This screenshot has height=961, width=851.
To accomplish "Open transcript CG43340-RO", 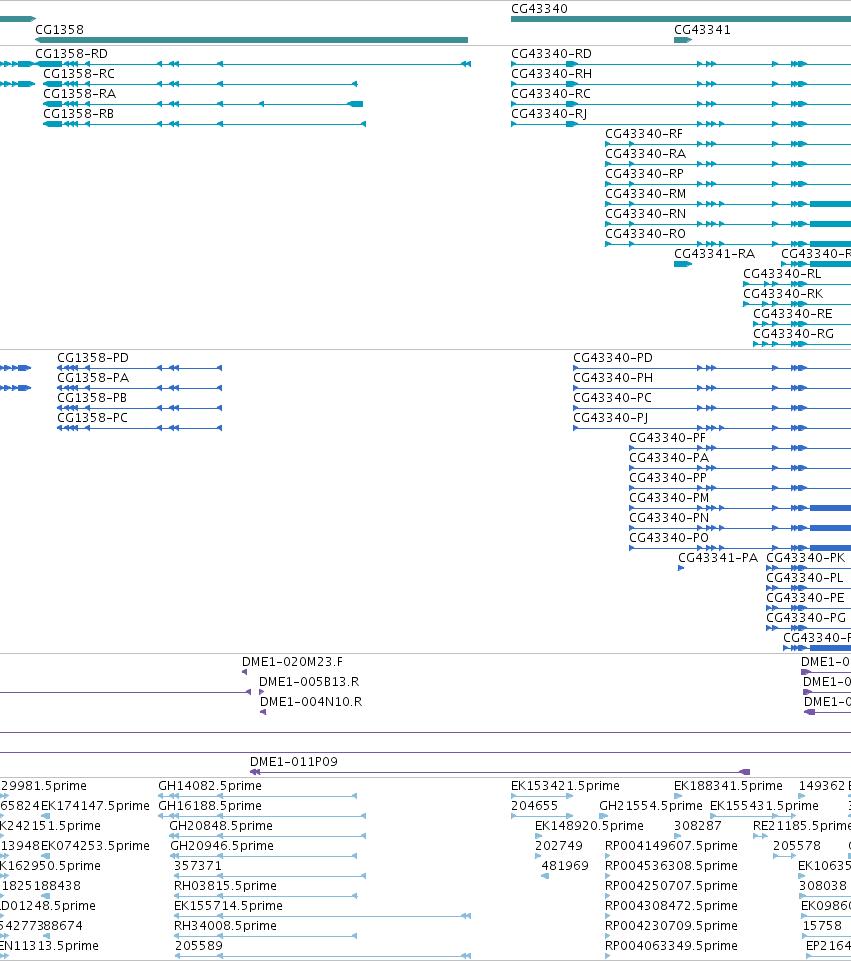I will 646,234.
